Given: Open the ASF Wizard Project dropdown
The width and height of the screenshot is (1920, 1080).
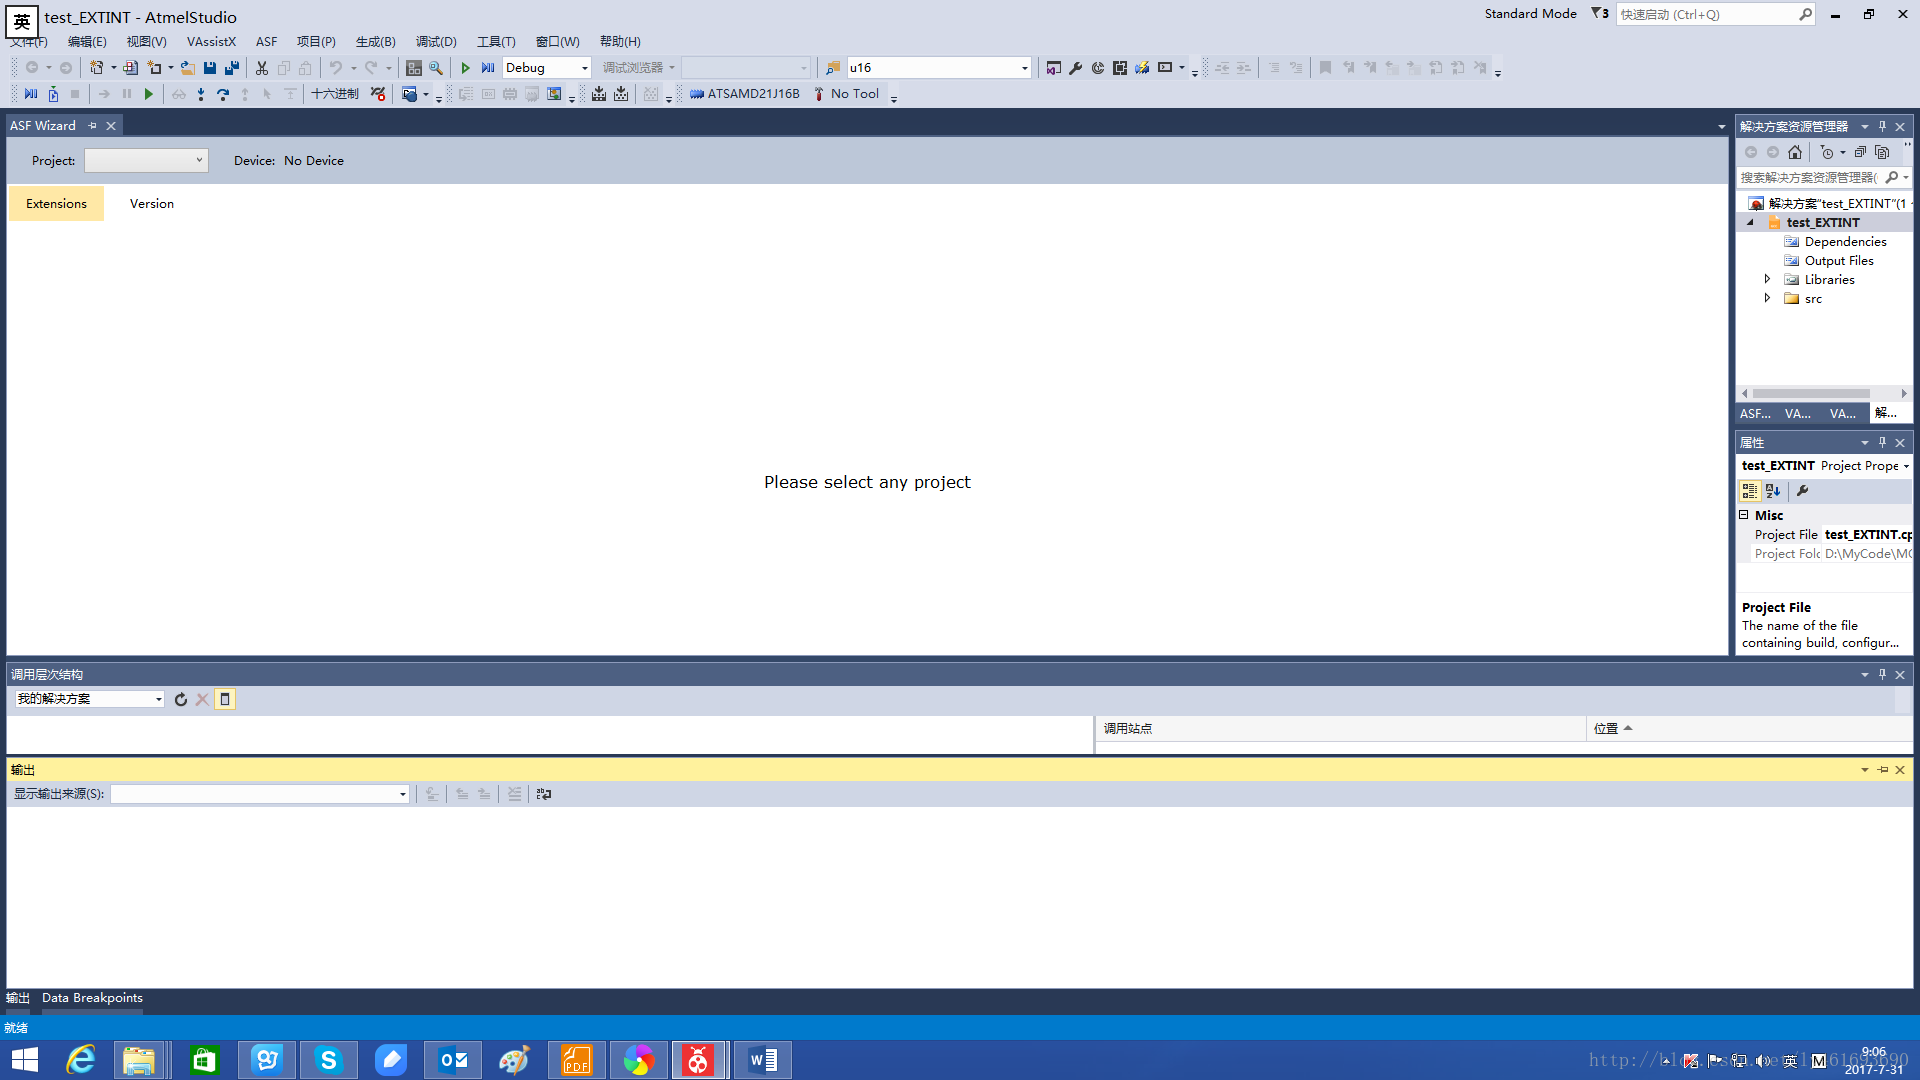Looking at the screenshot, I should coord(146,160).
